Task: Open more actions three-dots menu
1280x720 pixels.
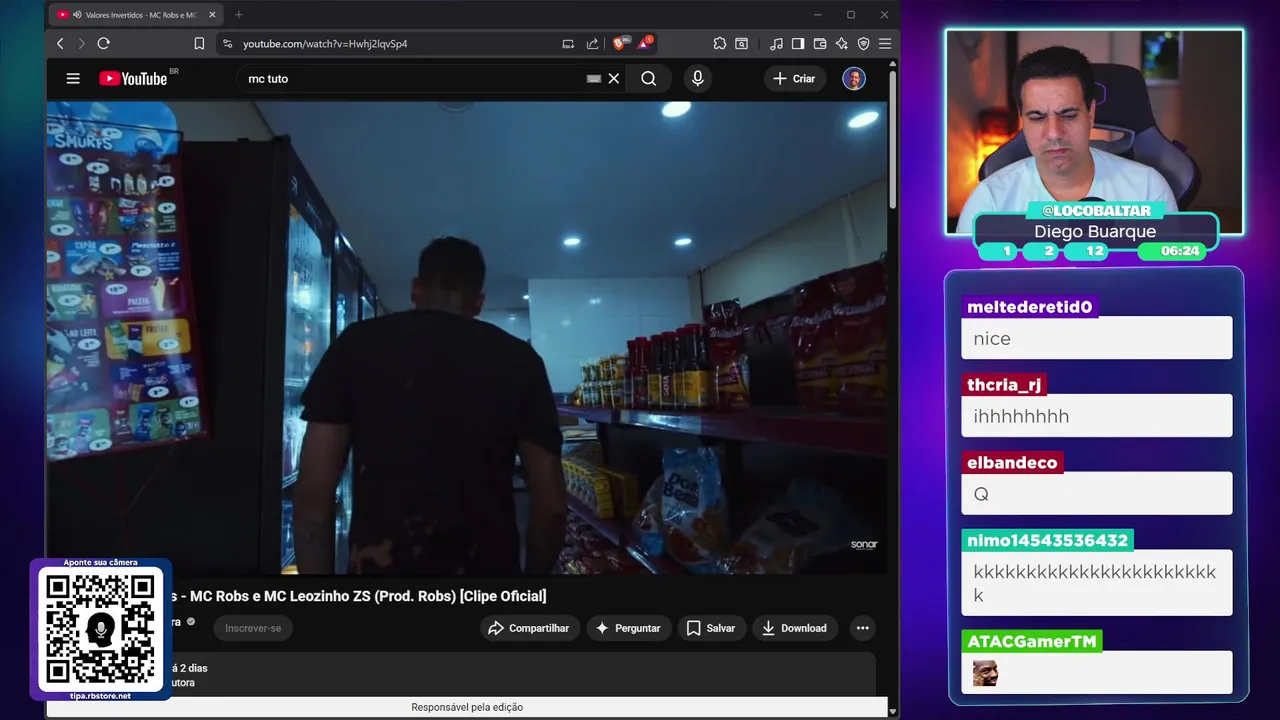Action: [x=863, y=628]
